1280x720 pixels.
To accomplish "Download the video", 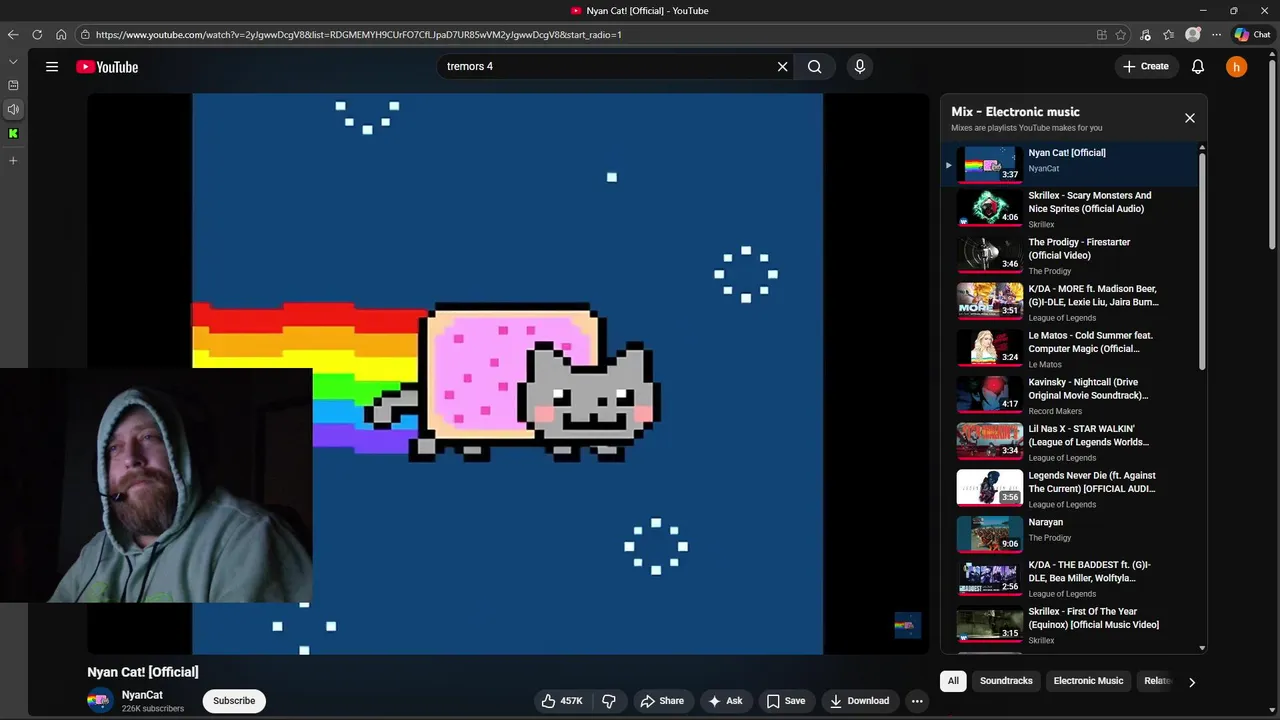I will (859, 701).
